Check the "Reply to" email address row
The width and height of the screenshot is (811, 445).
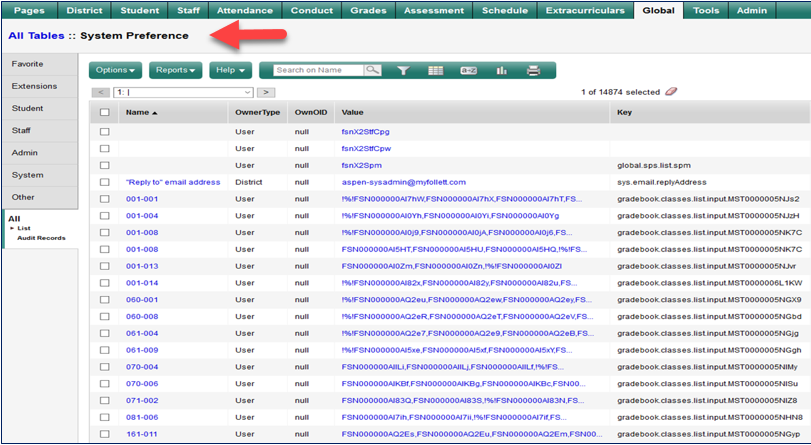pyautogui.click(x=105, y=182)
